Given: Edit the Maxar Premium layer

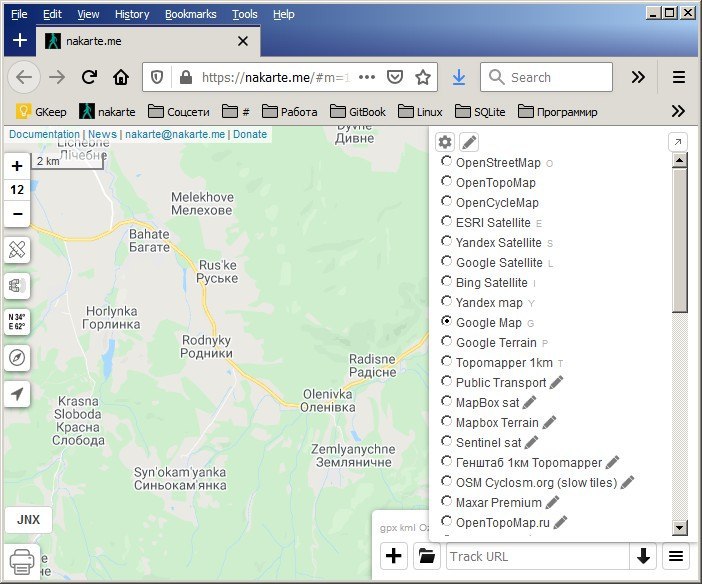Looking at the screenshot, I should tap(552, 502).
